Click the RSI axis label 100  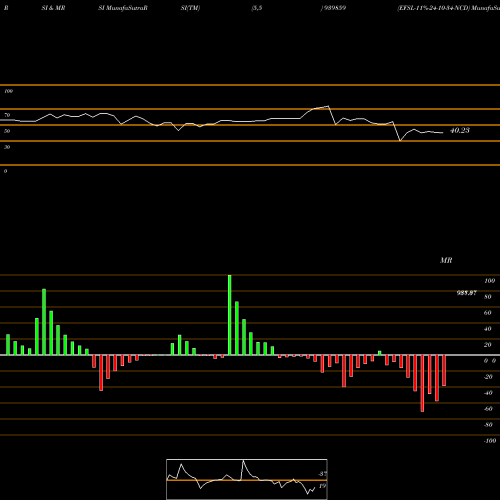pos(8,91)
